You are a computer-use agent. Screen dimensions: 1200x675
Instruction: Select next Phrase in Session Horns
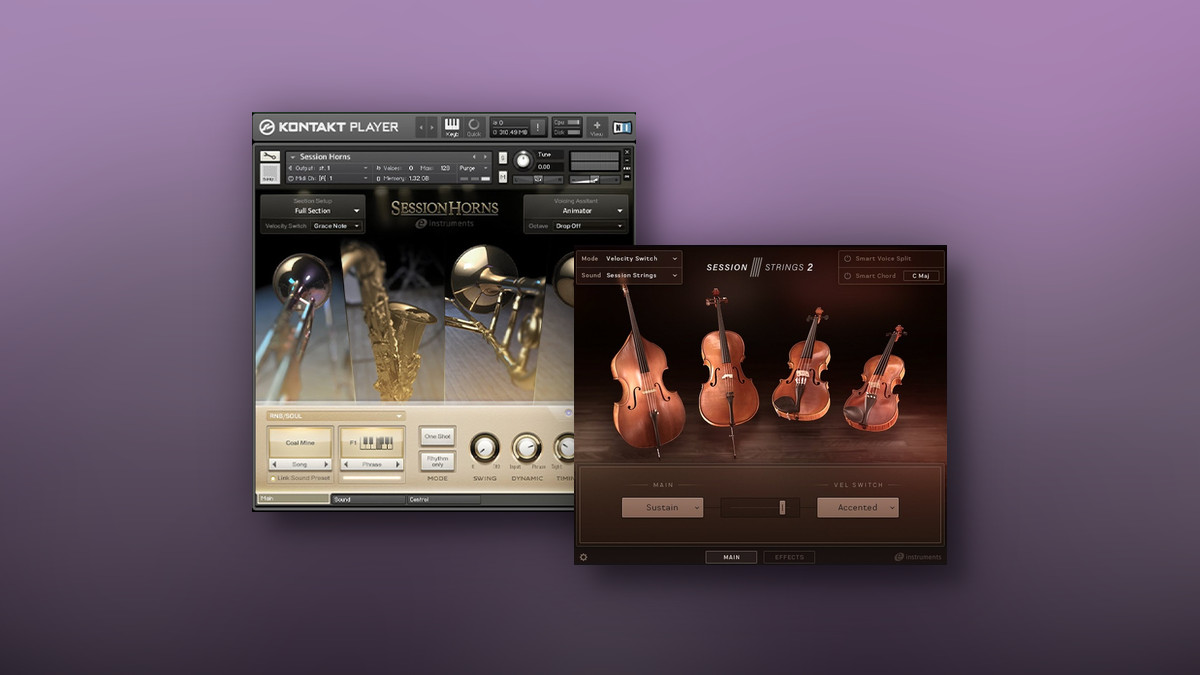click(x=398, y=465)
